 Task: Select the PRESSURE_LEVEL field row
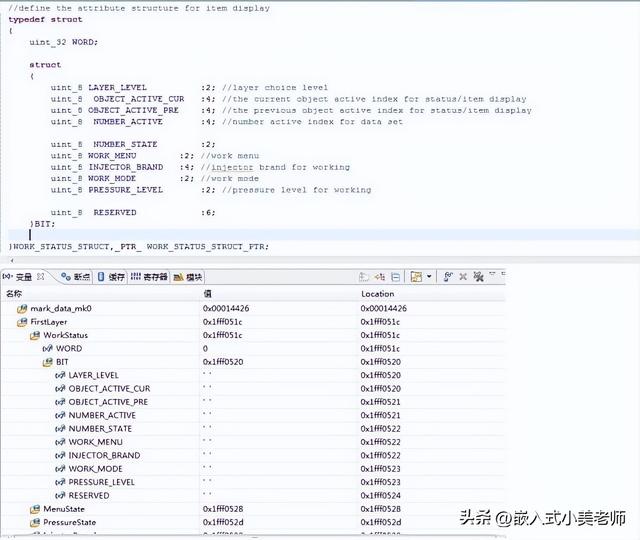pyautogui.click(x=253, y=482)
